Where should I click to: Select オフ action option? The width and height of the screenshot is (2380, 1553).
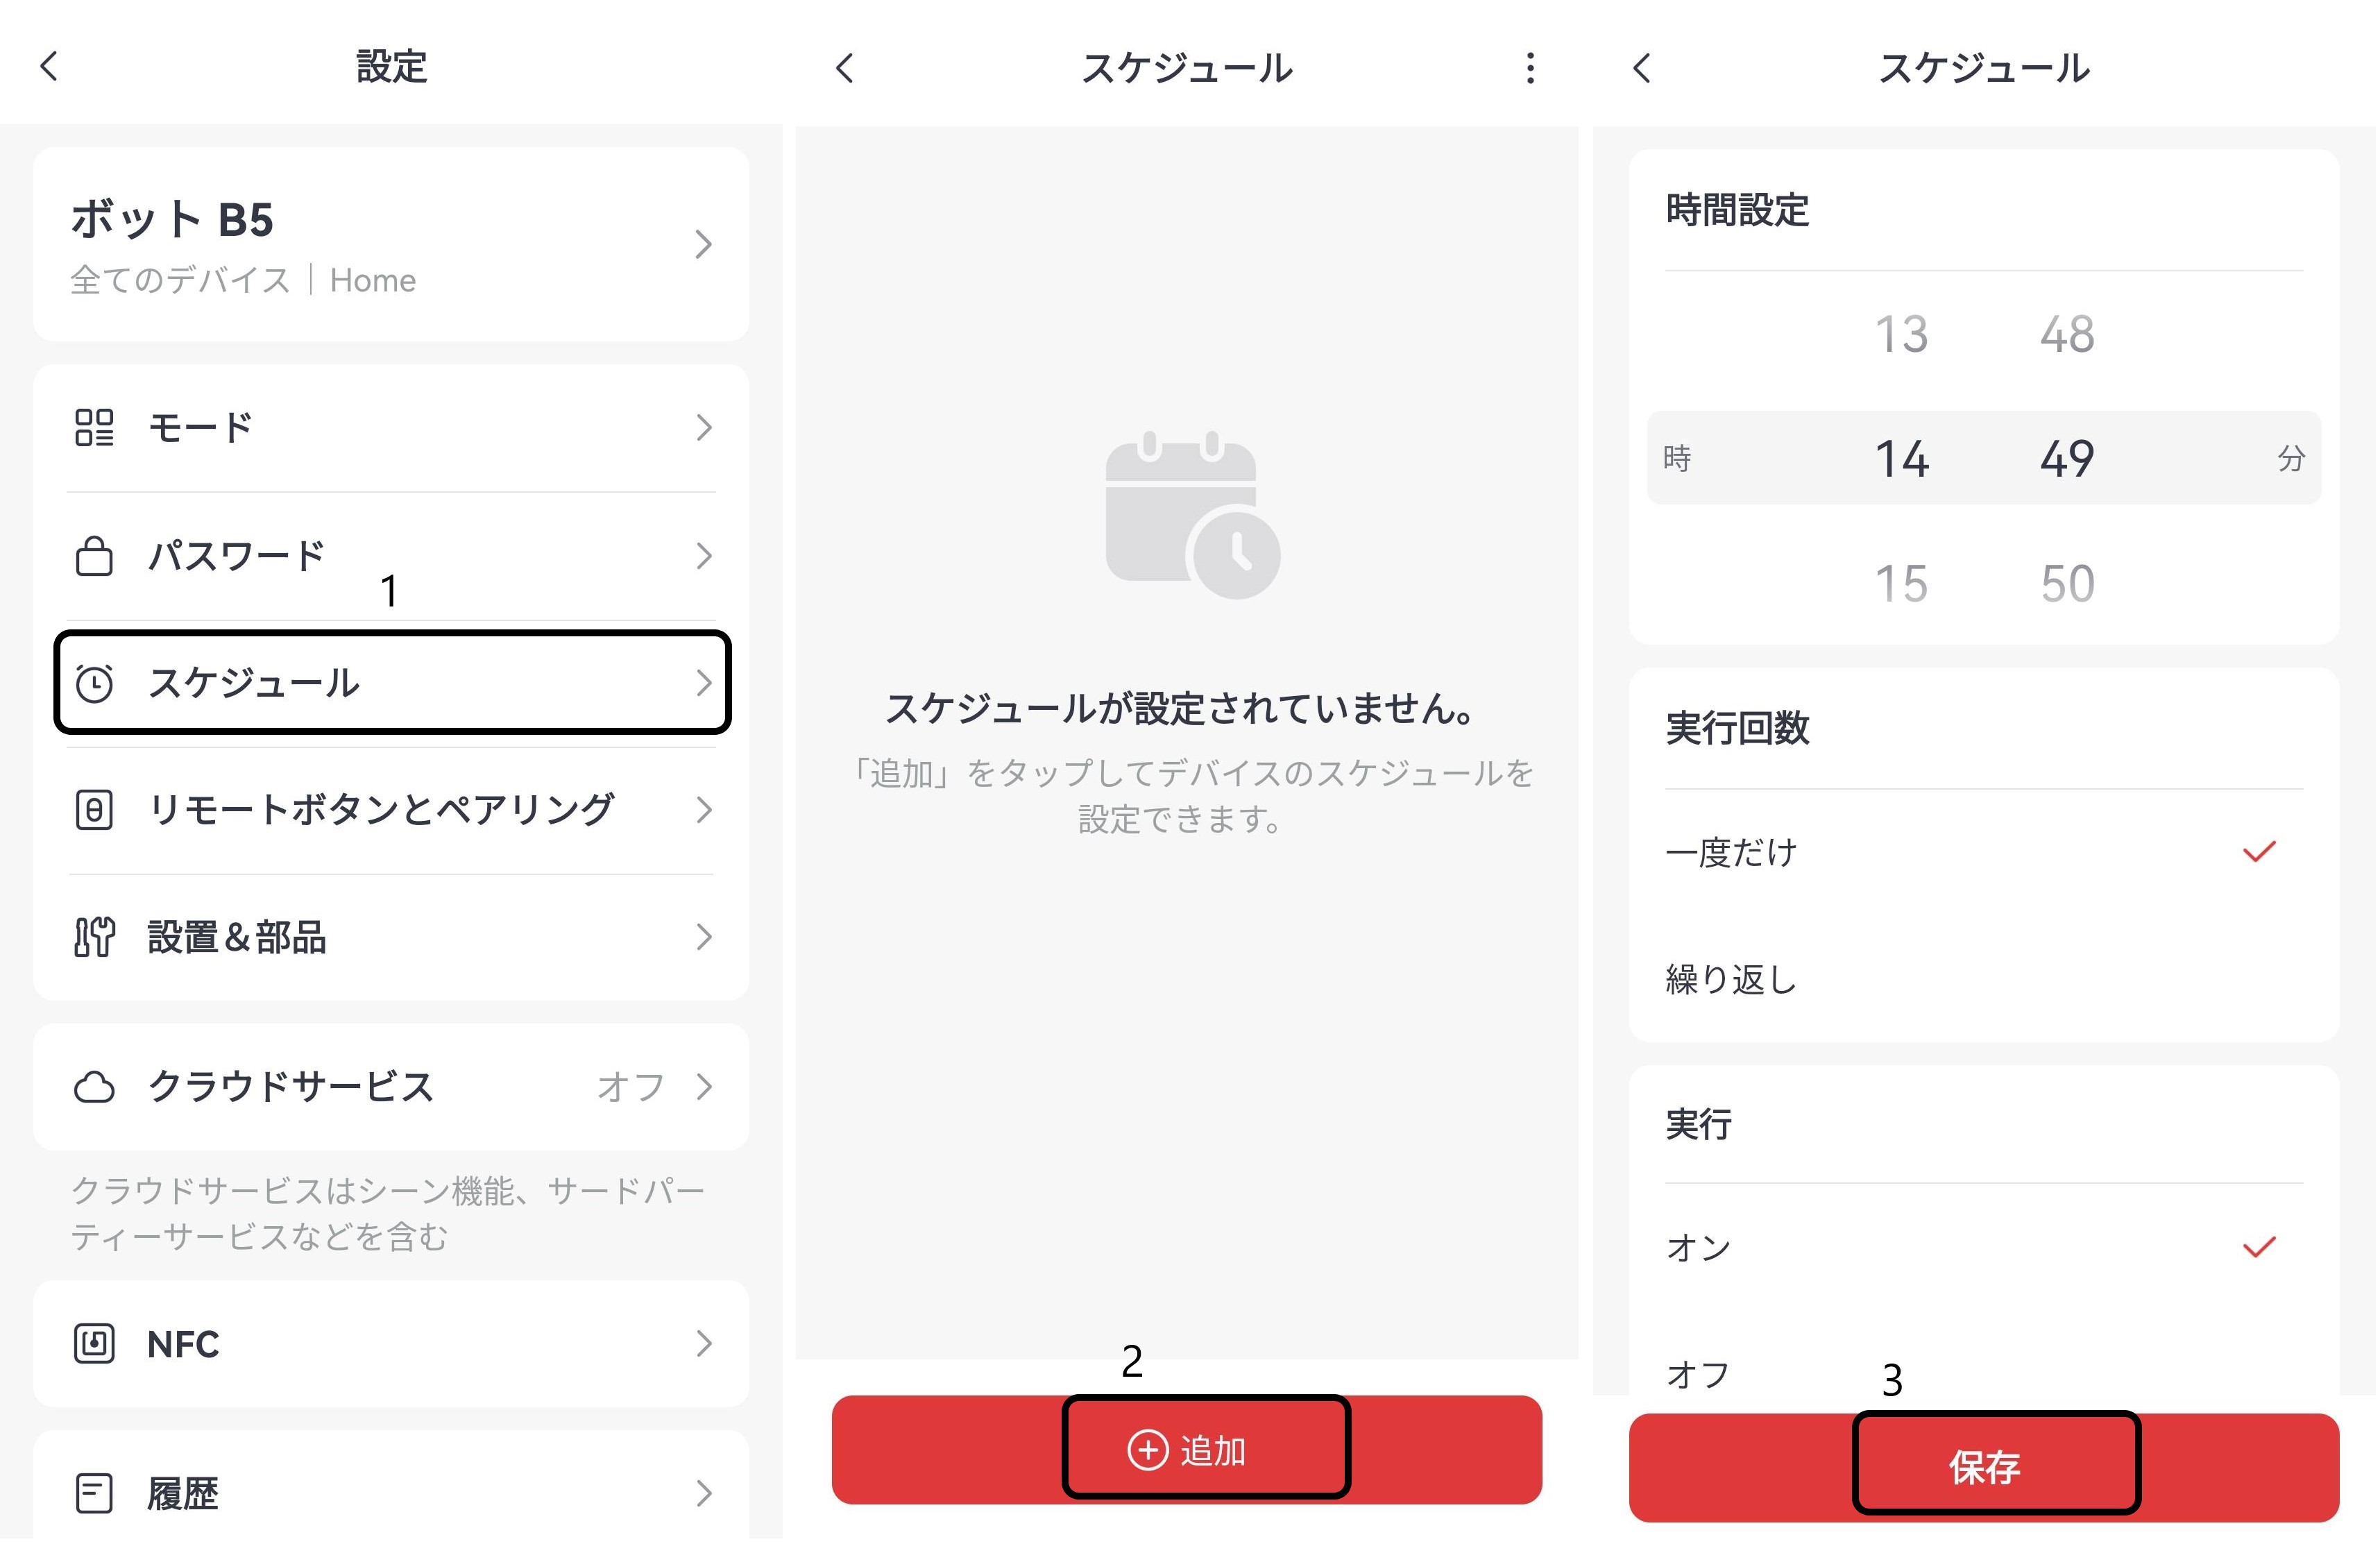1984,1375
